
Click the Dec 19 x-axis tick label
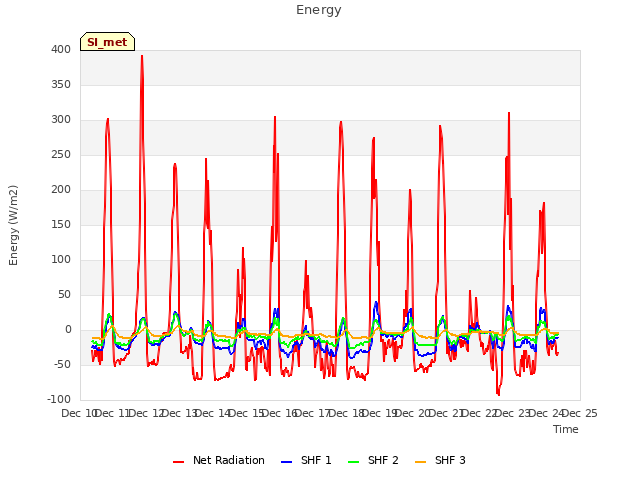380,414
